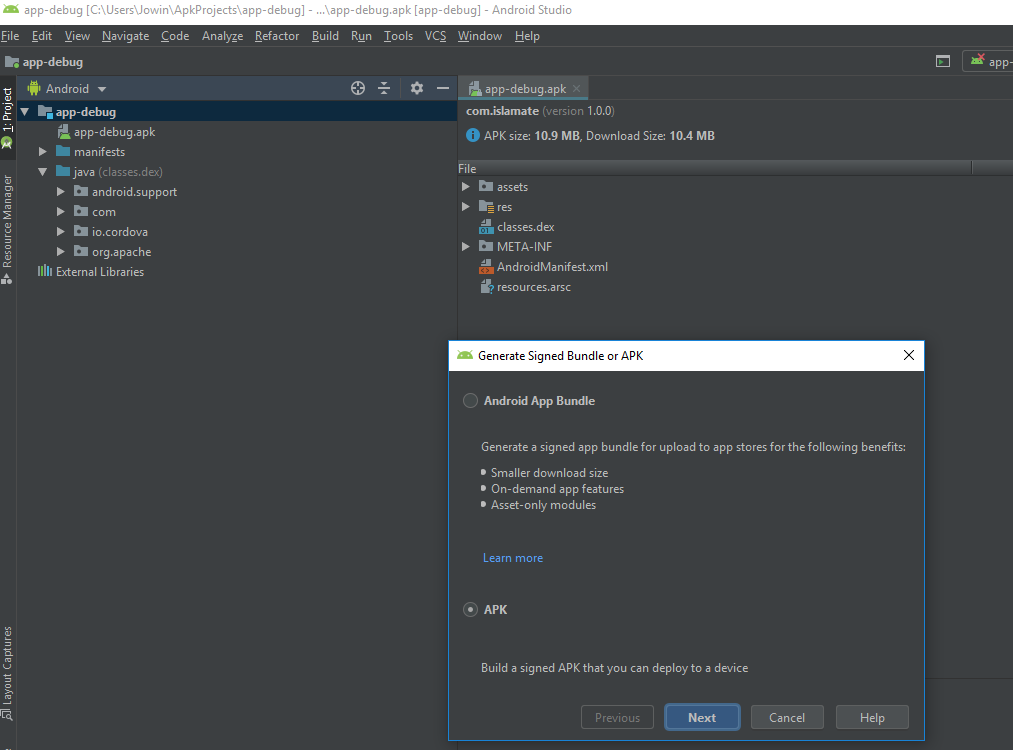Click the info icon beside APK size

(x=473, y=136)
